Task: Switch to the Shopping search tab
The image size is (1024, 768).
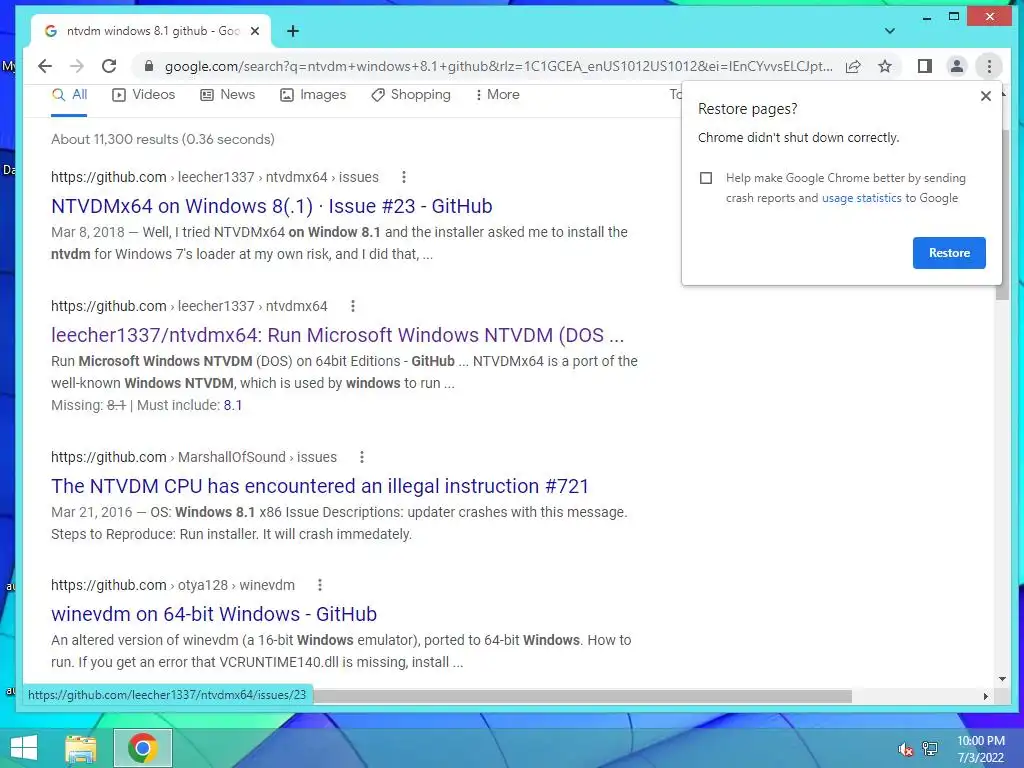Action: pyautogui.click(x=411, y=95)
